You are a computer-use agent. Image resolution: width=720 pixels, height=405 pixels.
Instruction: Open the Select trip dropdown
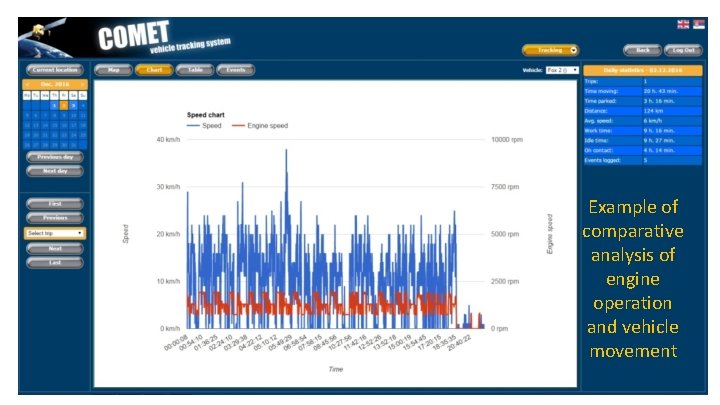point(55,233)
